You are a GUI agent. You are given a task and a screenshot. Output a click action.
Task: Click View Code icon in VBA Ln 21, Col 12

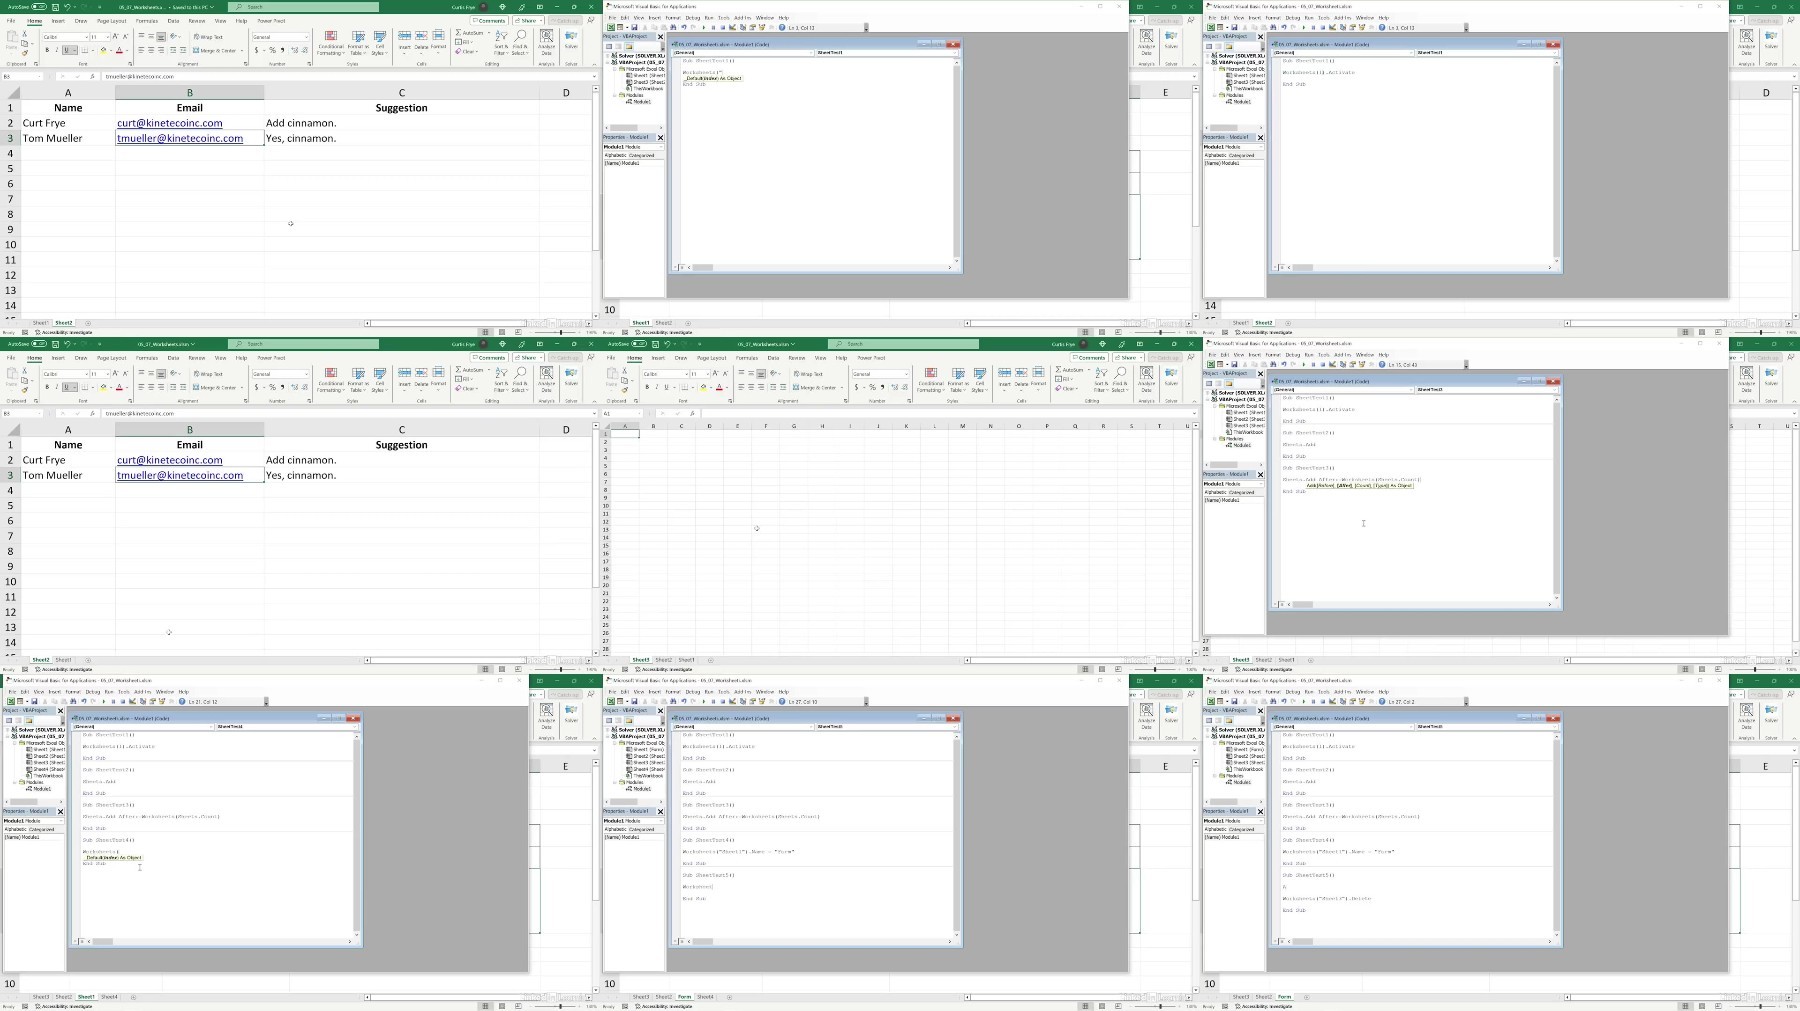click(9, 720)
